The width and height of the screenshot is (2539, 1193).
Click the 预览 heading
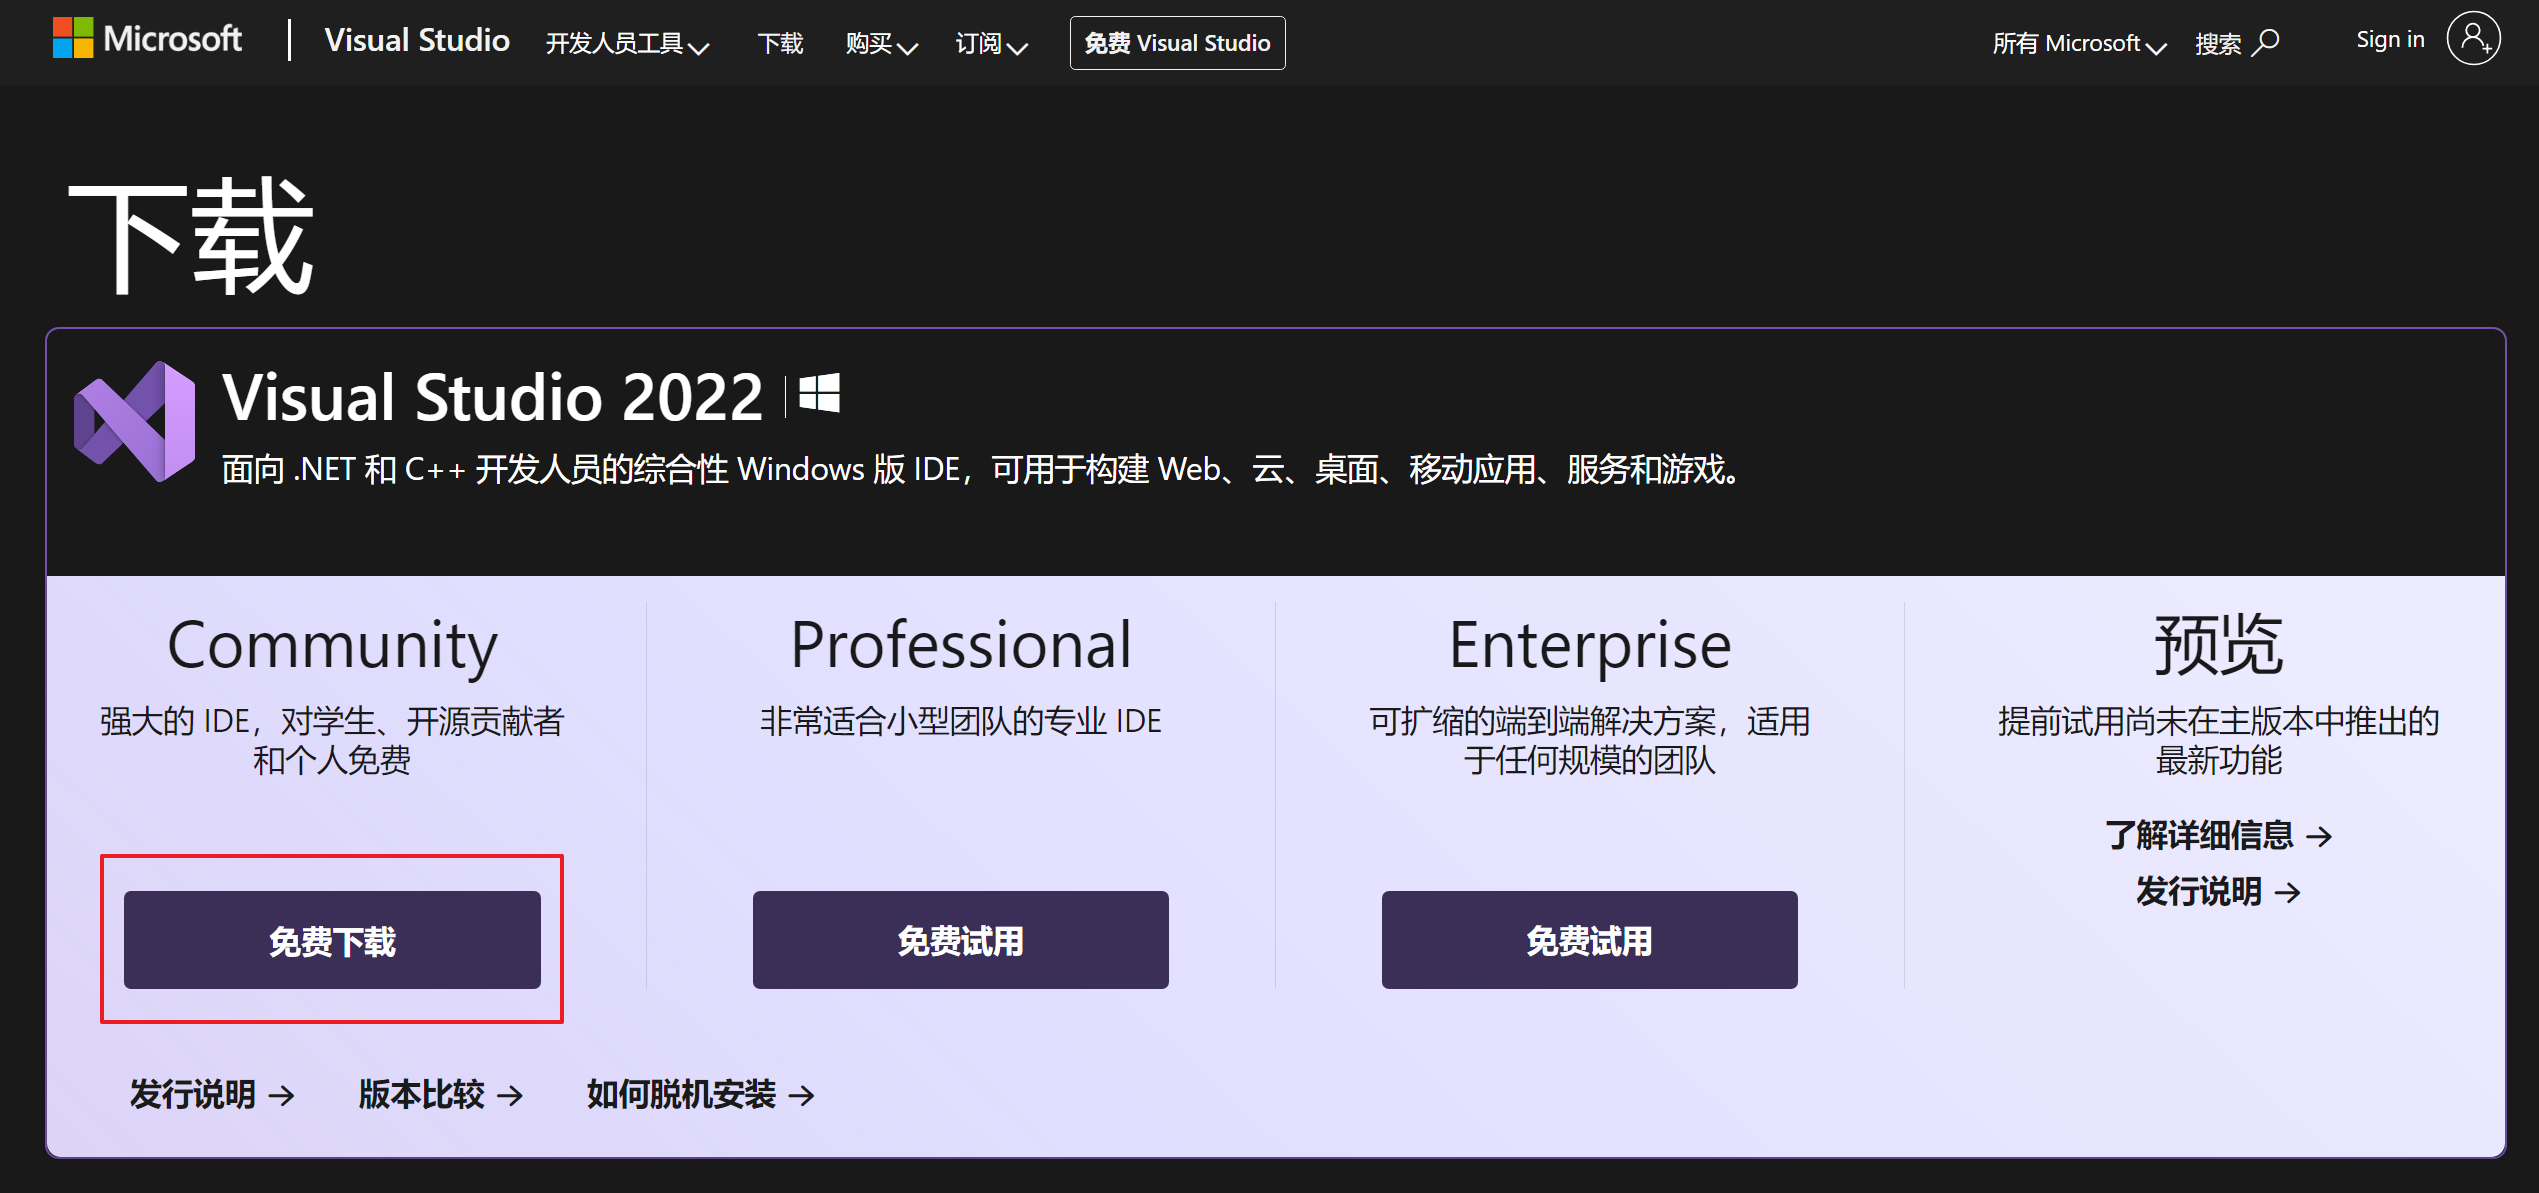[x=2218, y=645]
